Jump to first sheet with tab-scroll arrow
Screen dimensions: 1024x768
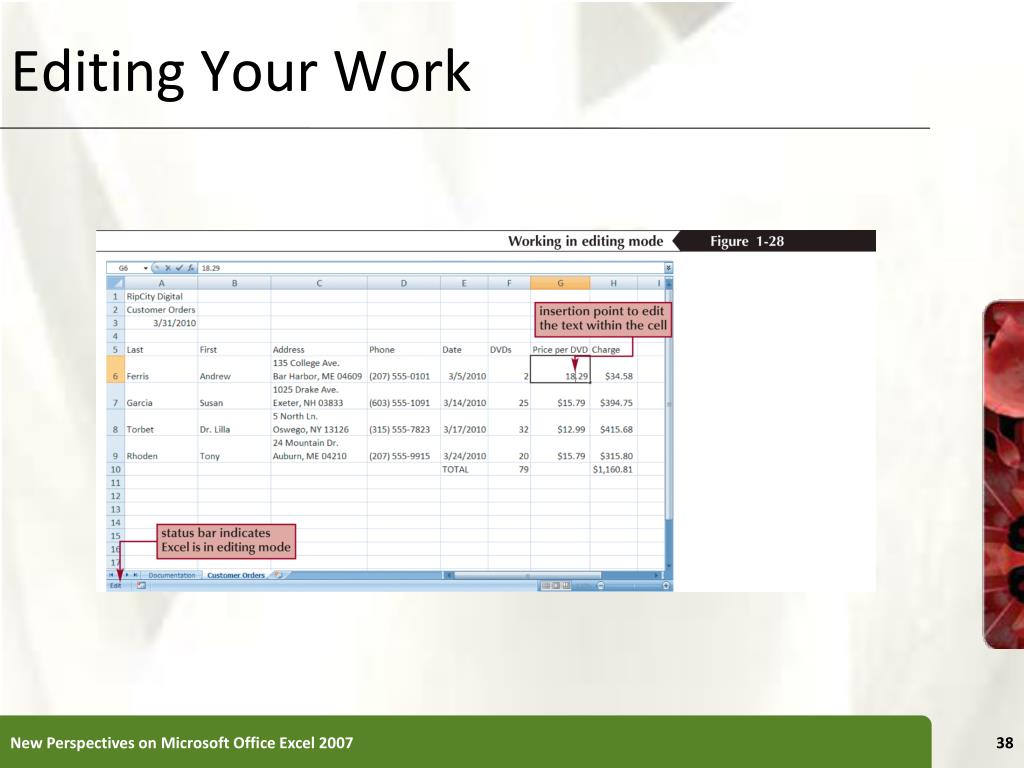111,575
